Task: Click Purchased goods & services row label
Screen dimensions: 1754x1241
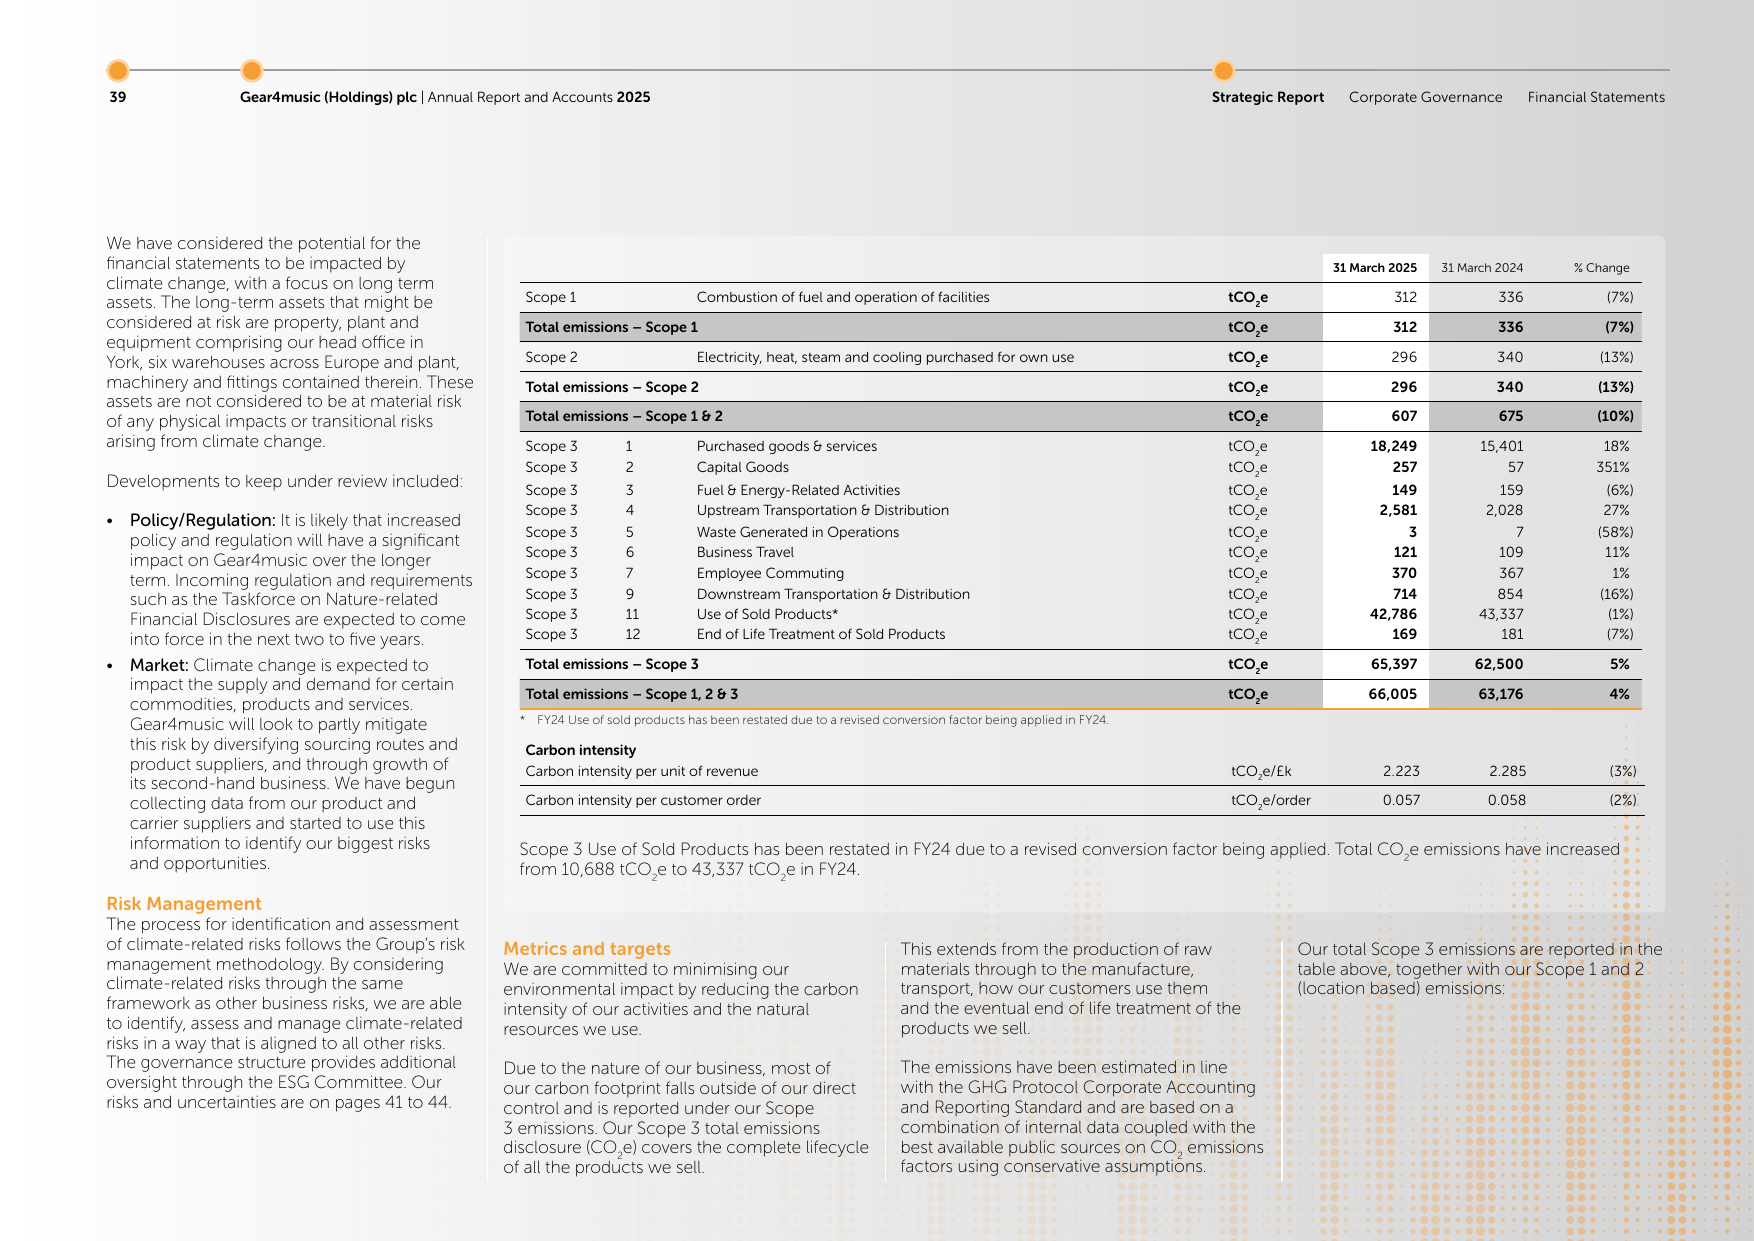Action: (x=787, y=446)
